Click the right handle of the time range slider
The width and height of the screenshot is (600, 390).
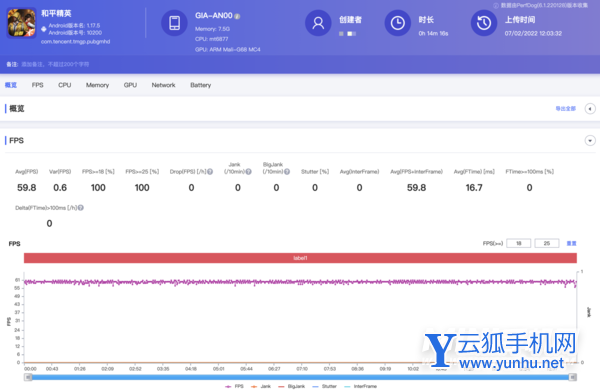coord(572,377)
